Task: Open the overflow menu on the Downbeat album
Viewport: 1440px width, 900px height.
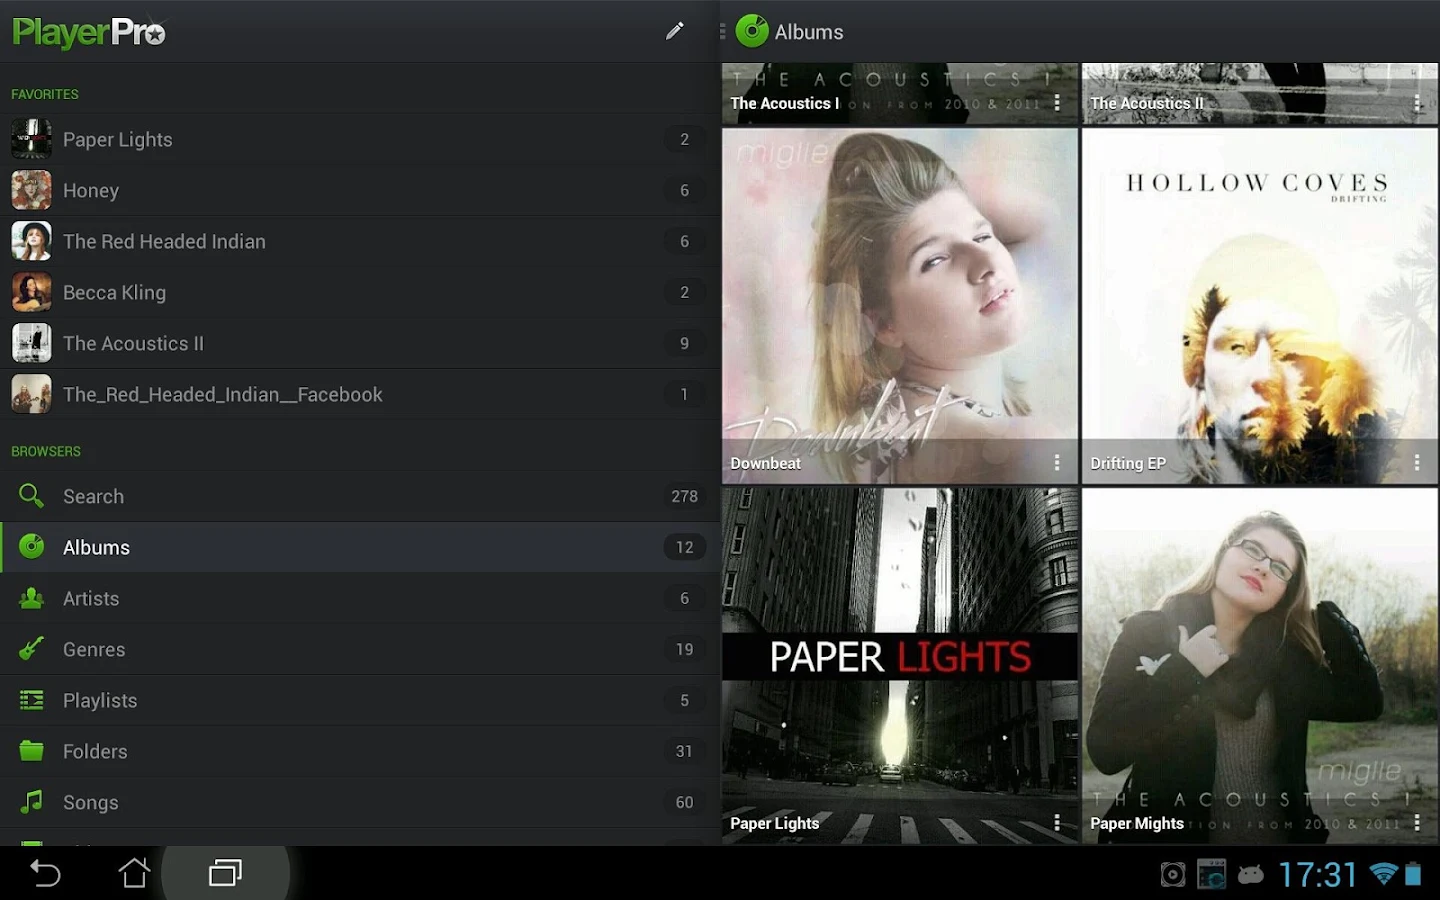Action: pyautogui.click(x=1058, y=462)
